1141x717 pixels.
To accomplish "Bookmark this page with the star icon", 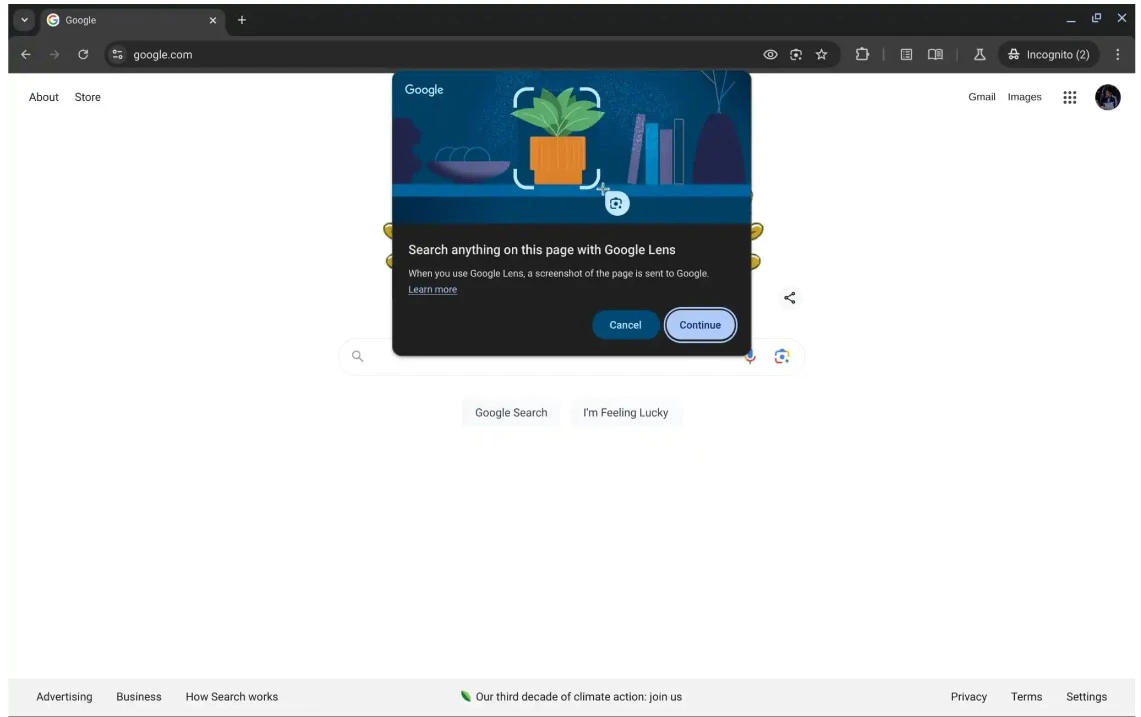I will click(x=821, y=54).
